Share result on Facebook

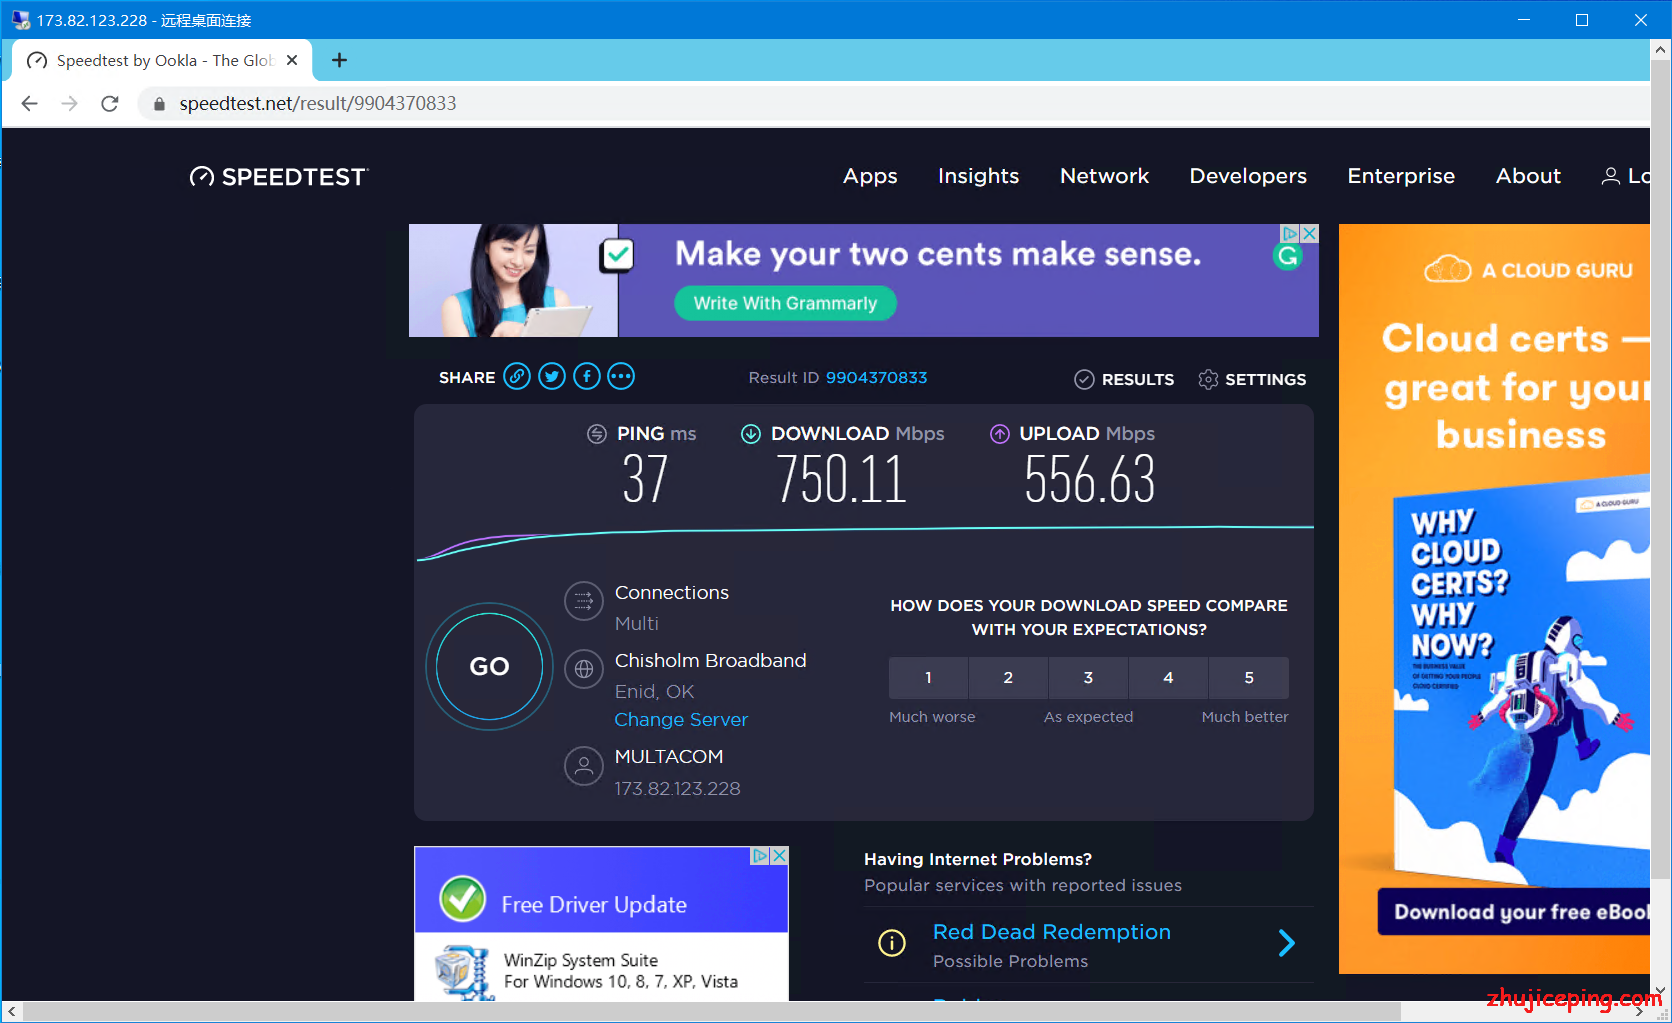click(x=587, y=377)
